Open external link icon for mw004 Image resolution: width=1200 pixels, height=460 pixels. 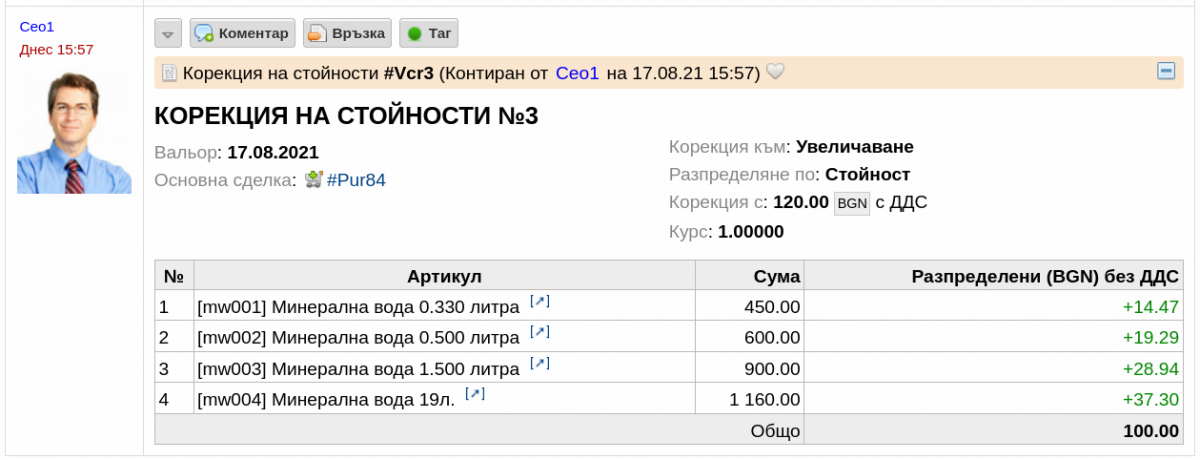[476, 394]
